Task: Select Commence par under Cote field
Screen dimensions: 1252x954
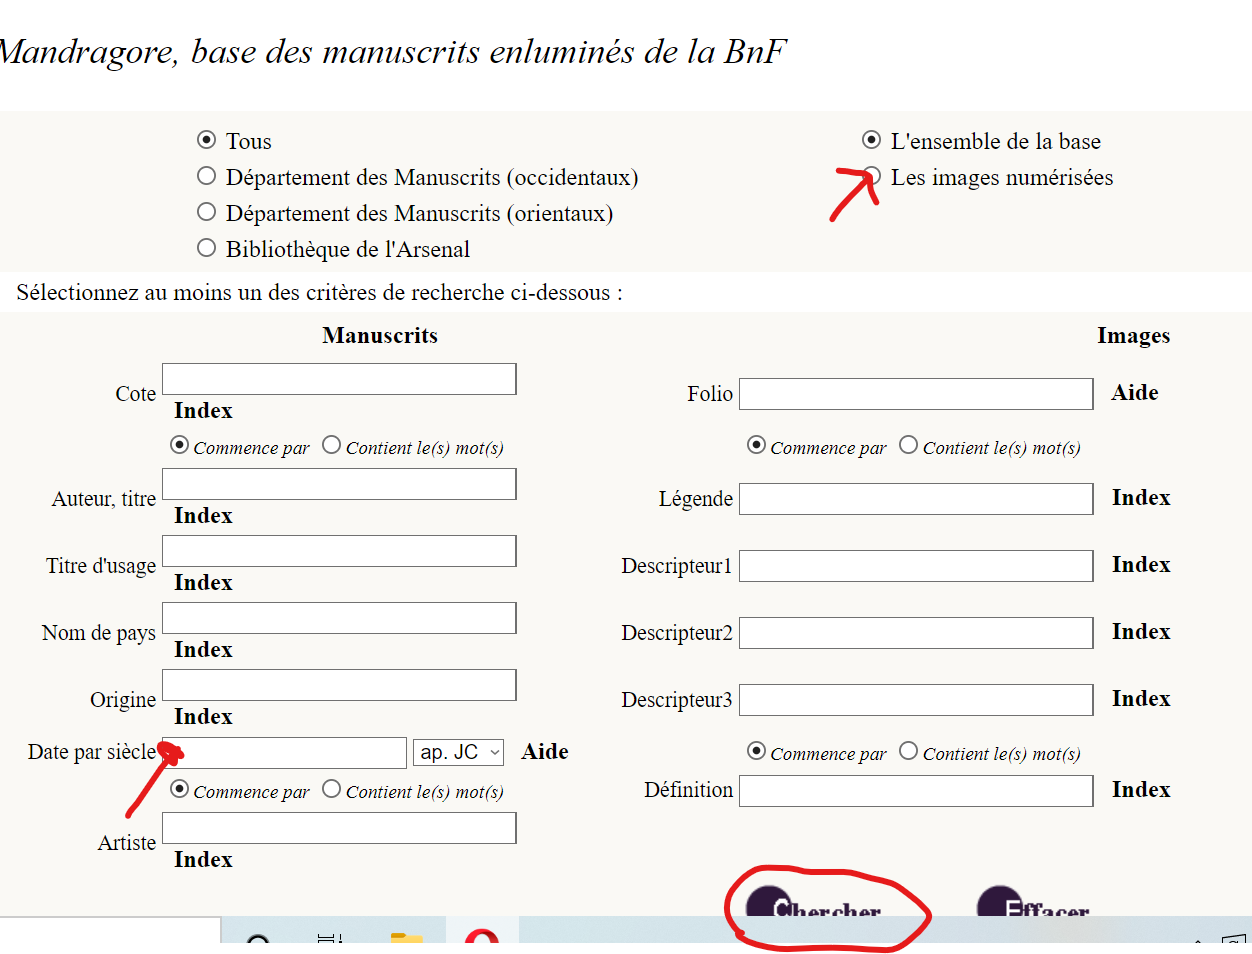Action: point(180,445)
